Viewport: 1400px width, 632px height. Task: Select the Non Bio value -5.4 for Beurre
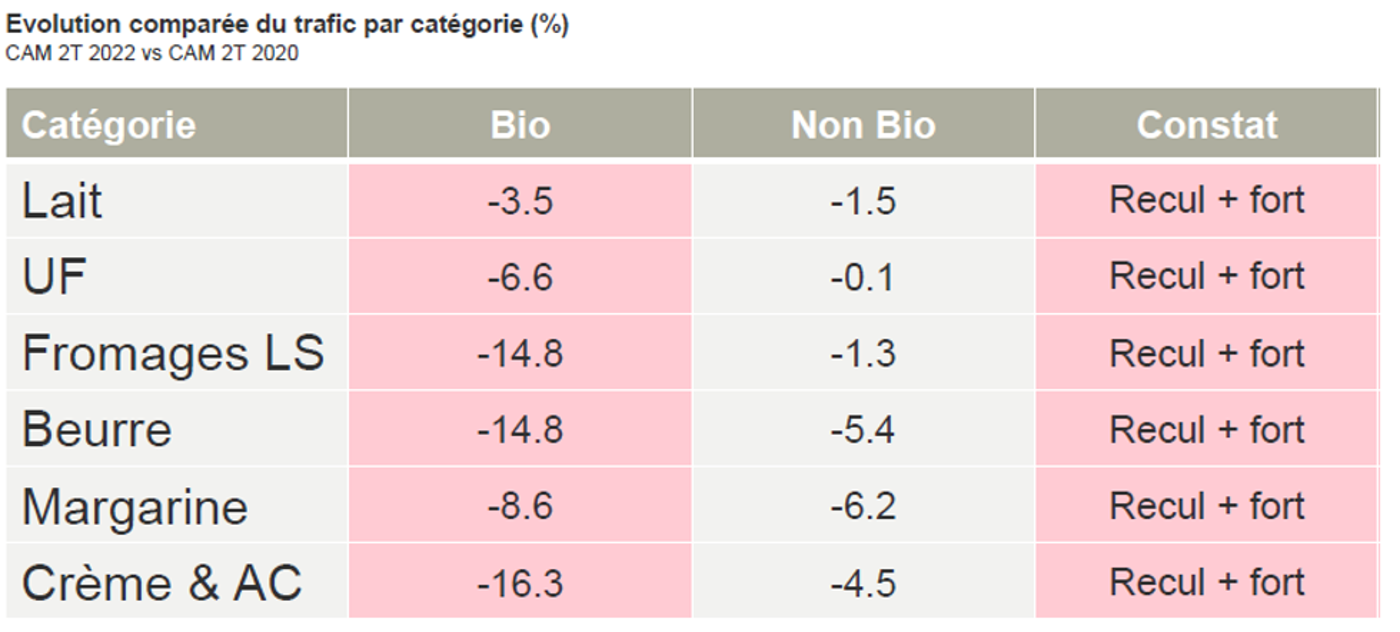(863, 430)
